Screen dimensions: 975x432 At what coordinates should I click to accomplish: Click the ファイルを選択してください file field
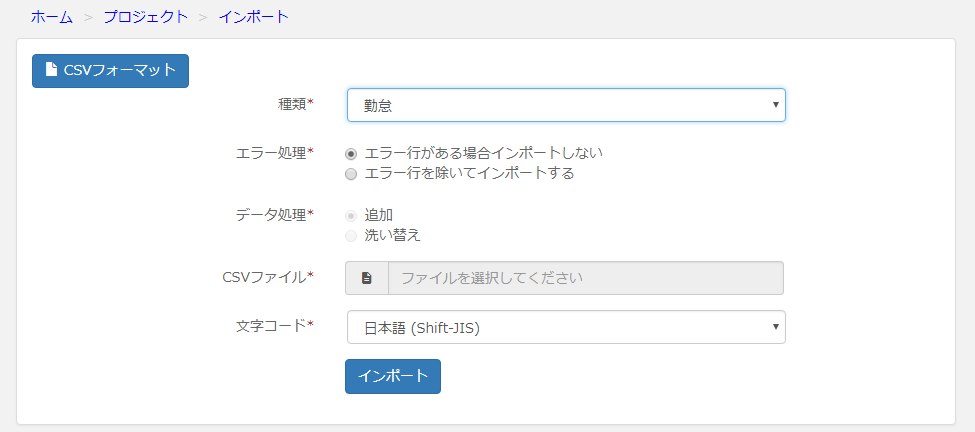pyautogui.click(x=586, y=278)
